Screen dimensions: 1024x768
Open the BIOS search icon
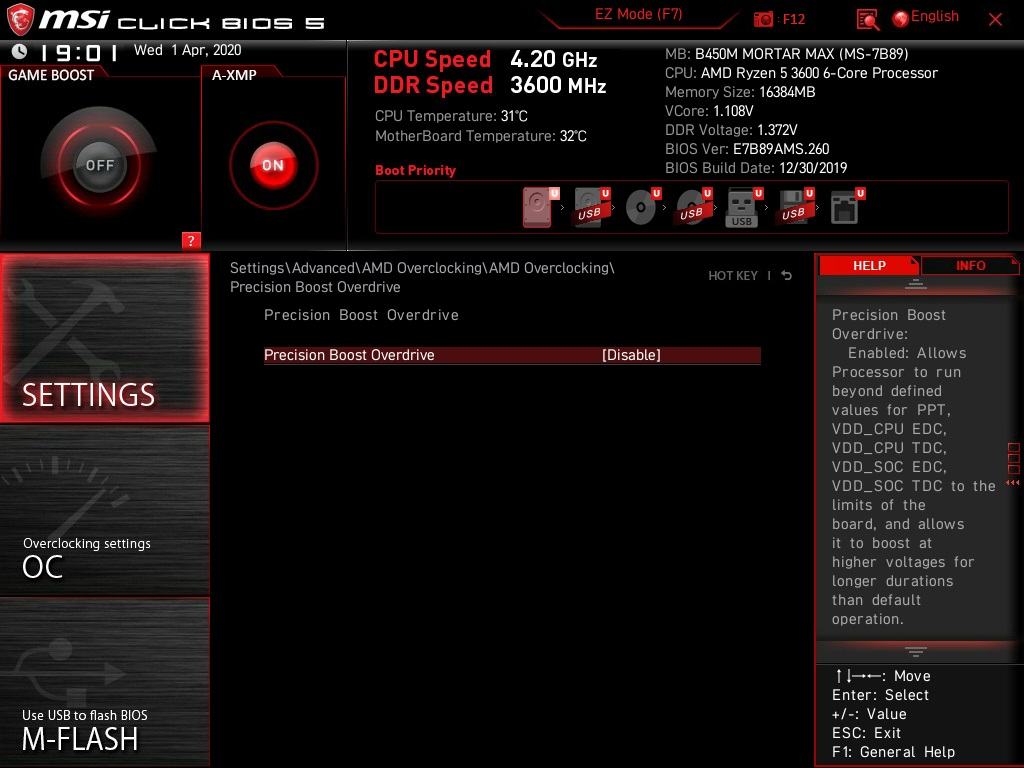867,19
